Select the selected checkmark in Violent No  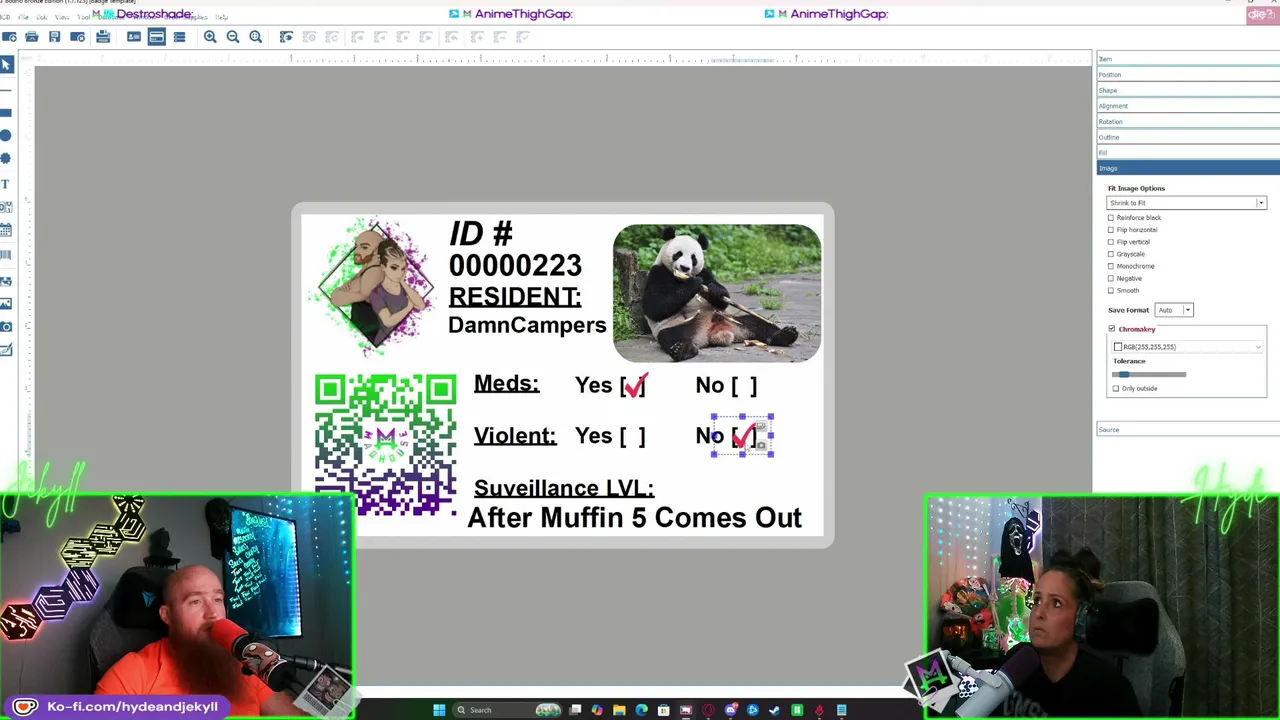(x=743, y=436)
